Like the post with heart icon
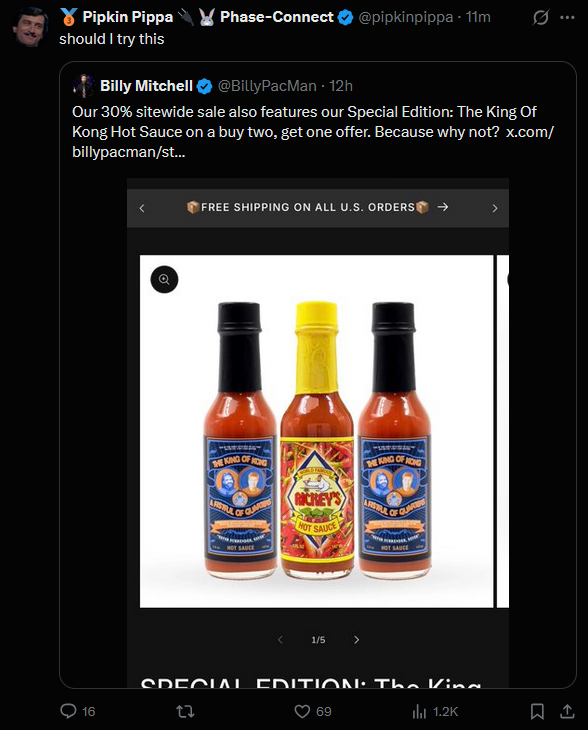588x730 pixels. (302, 711)
